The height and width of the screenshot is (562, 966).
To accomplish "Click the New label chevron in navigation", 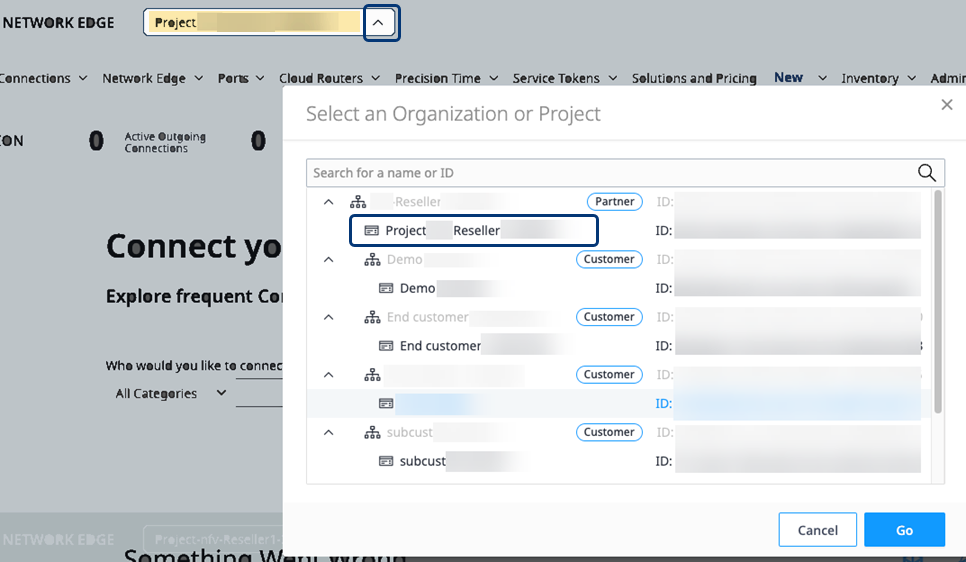I will coord(822,78).
